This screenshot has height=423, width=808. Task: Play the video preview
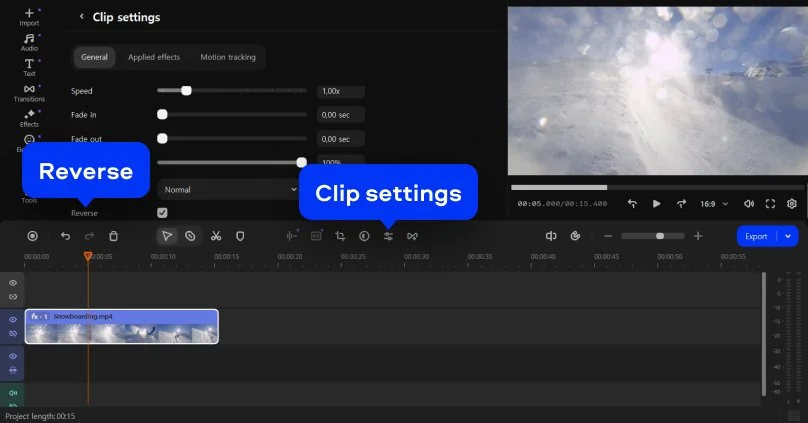point(656,203)
